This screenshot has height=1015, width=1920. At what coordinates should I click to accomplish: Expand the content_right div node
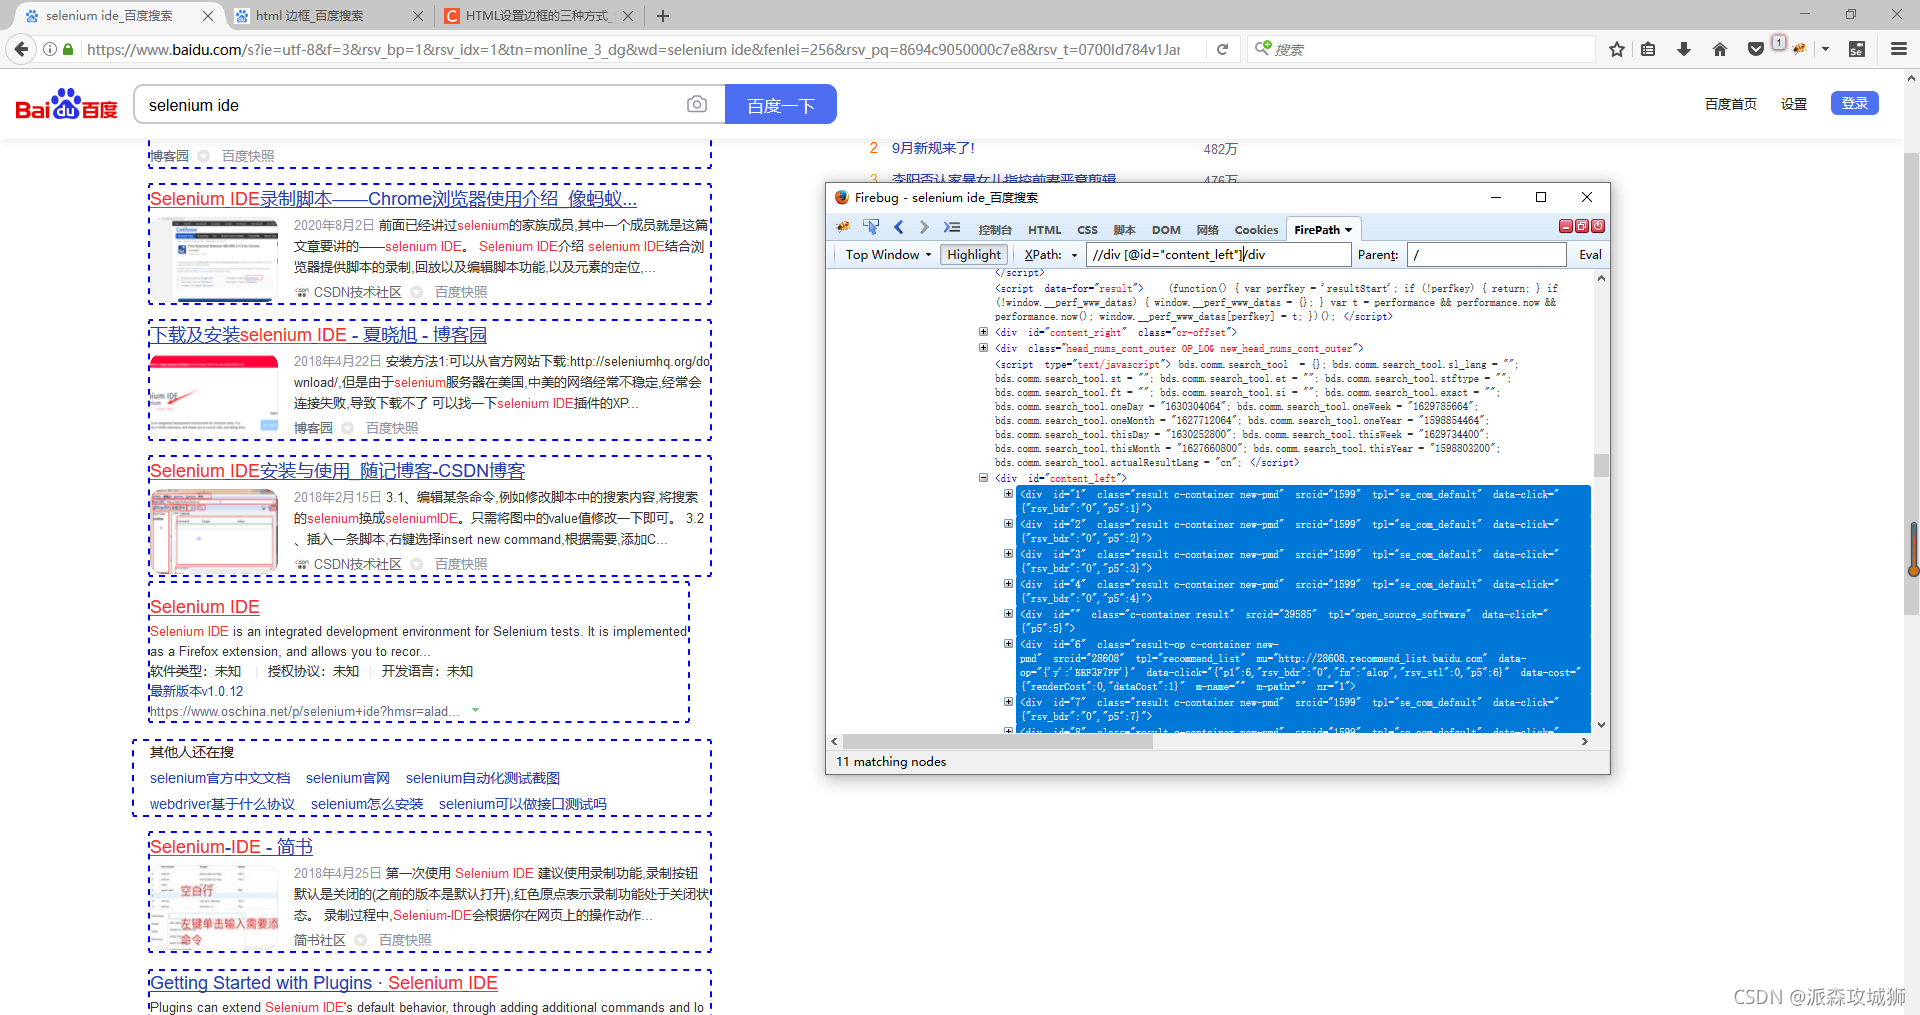[x=983, y=332]
